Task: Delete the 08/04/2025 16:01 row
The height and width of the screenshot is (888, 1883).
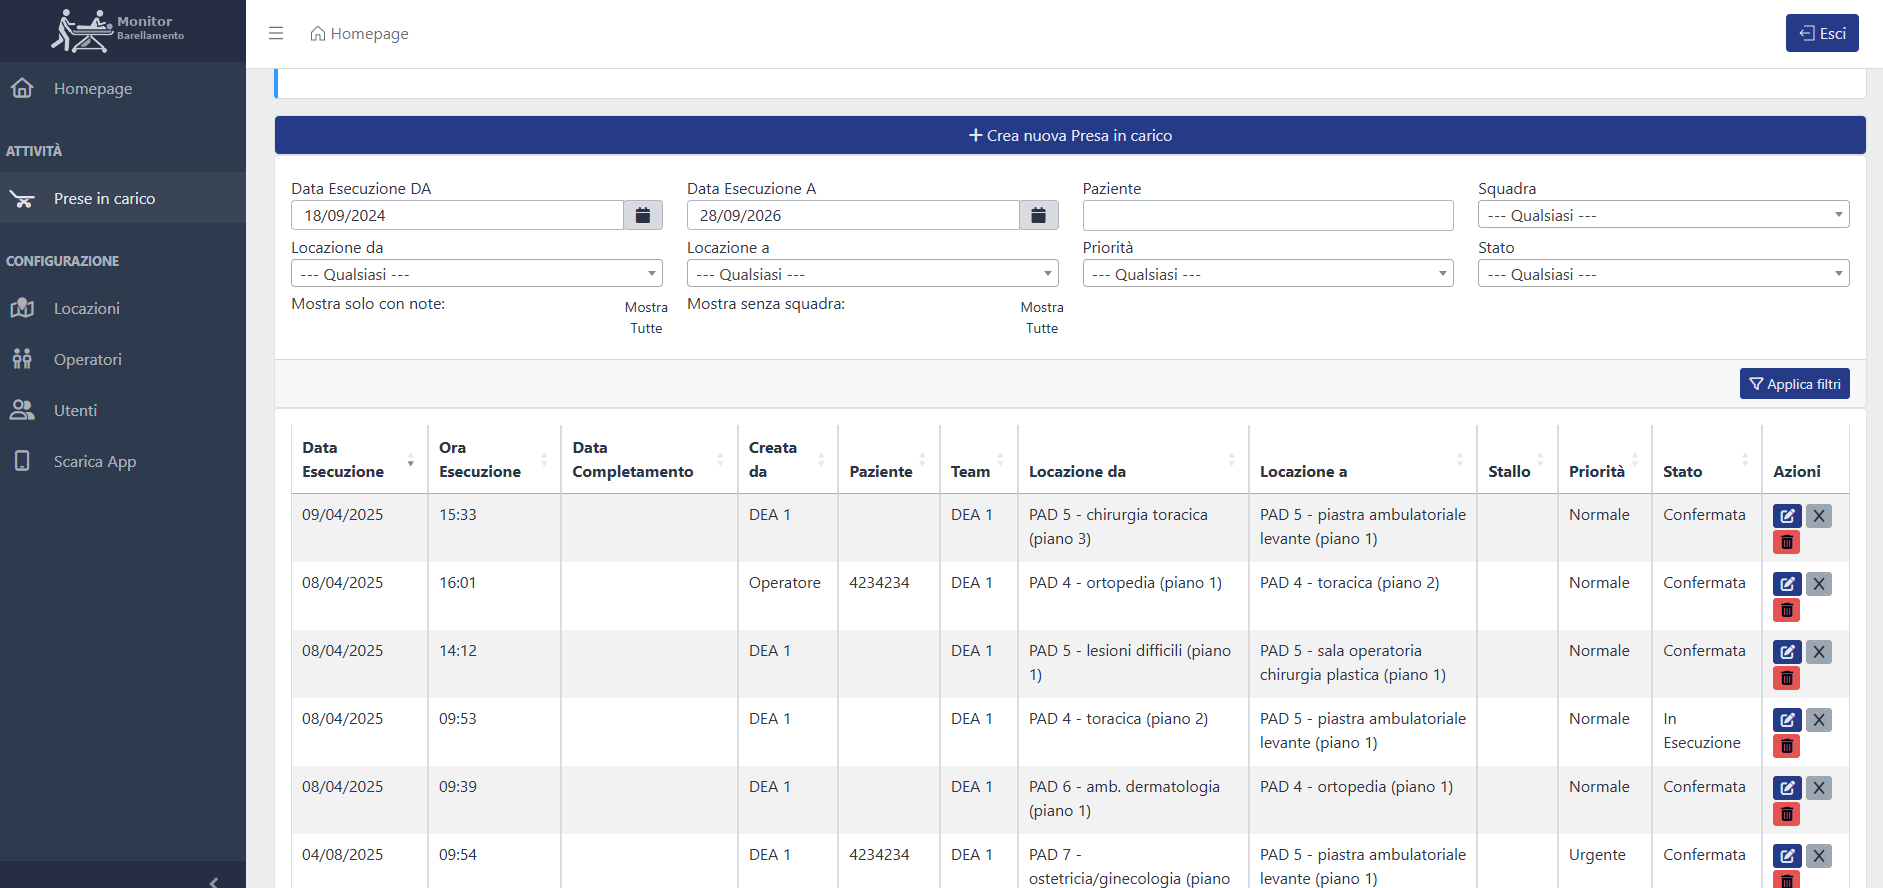Action: pos(1787,610)
